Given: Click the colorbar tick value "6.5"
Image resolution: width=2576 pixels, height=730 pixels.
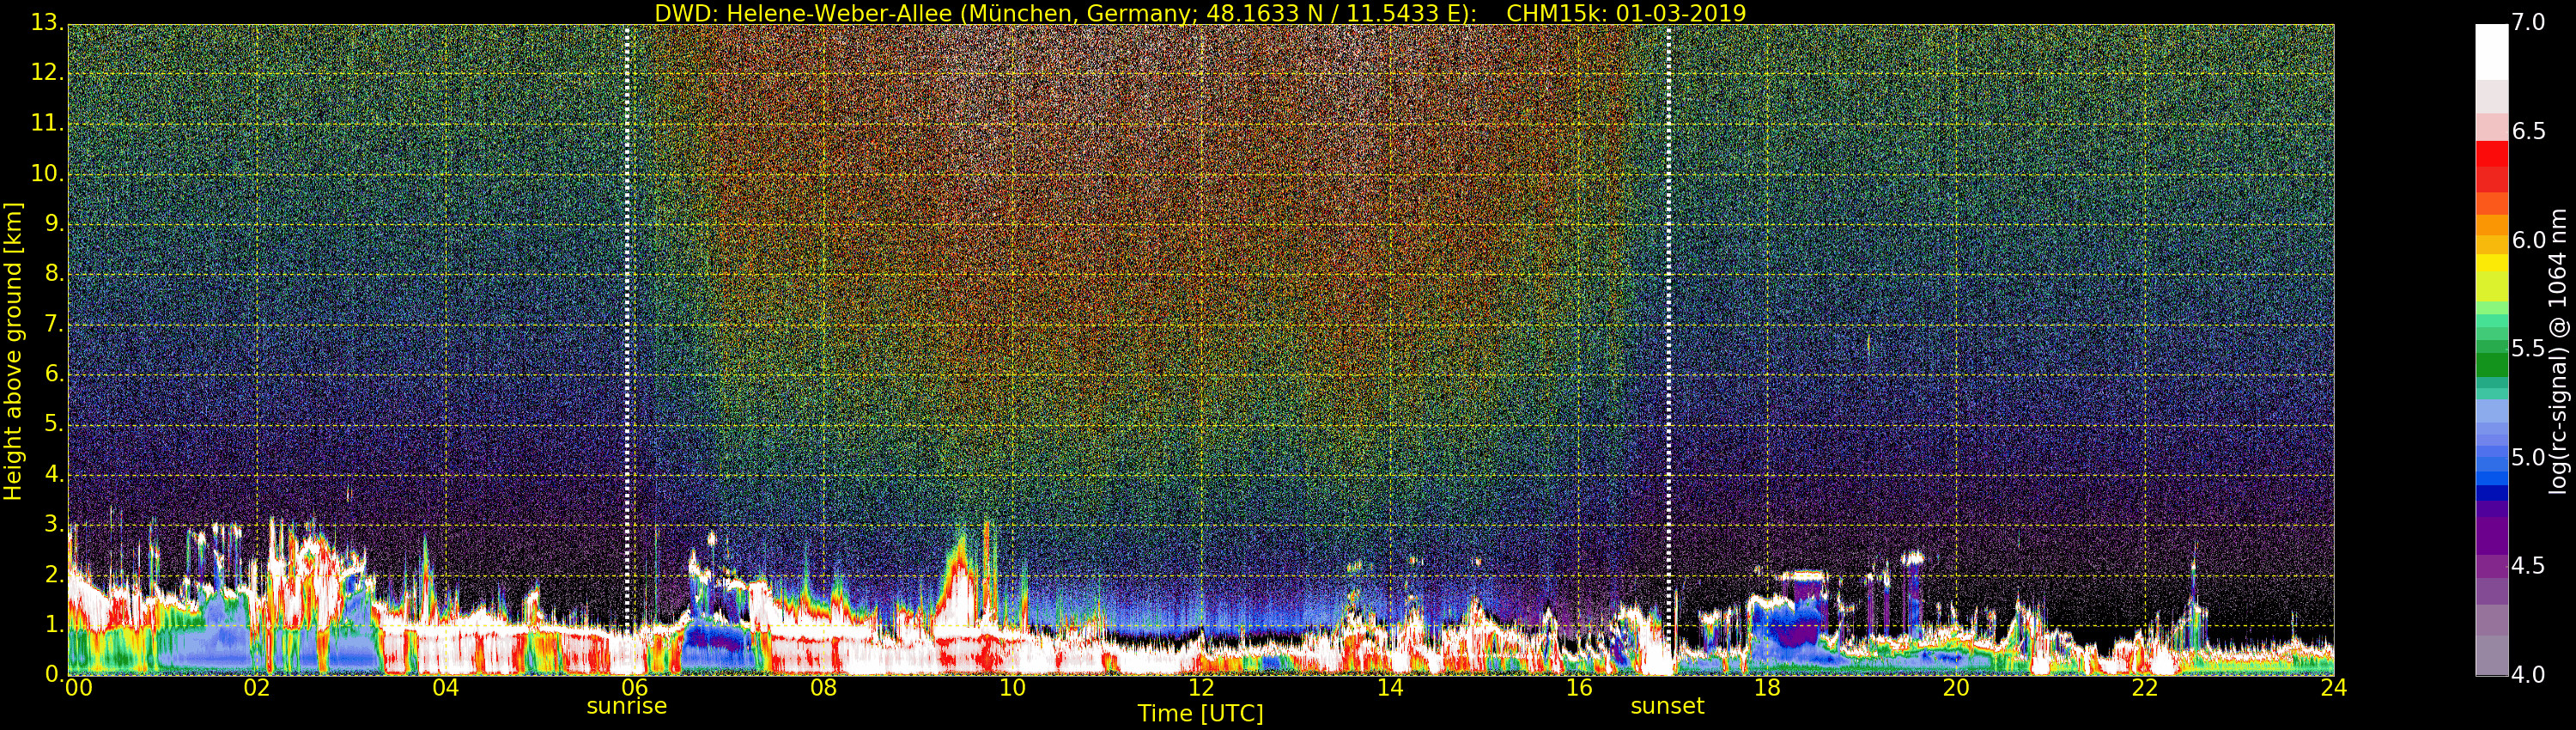Looking at the screenshot, I should 2528,132.
